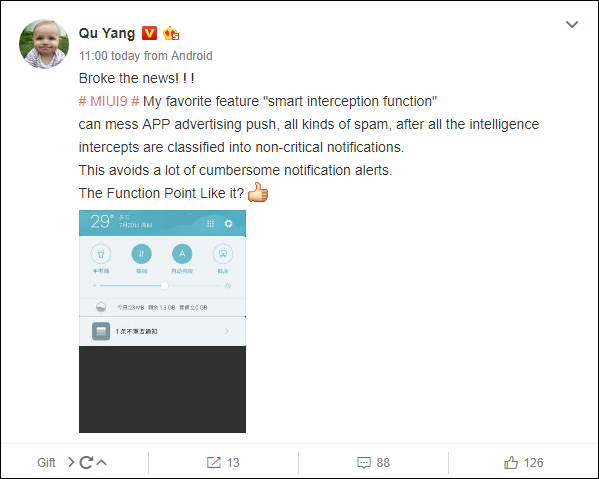Screen dimensions: 599x479
Task: Open Qu Yang's profile avatar
Action: coord(44,44)
